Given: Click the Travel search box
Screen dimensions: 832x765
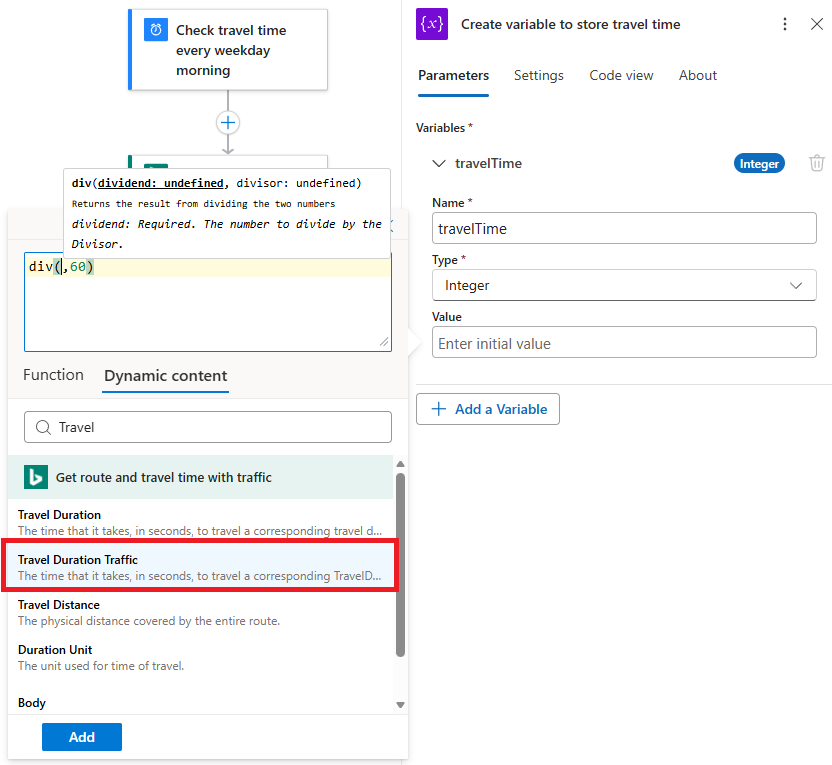Looking at the screenshot, I should [208, 427].
